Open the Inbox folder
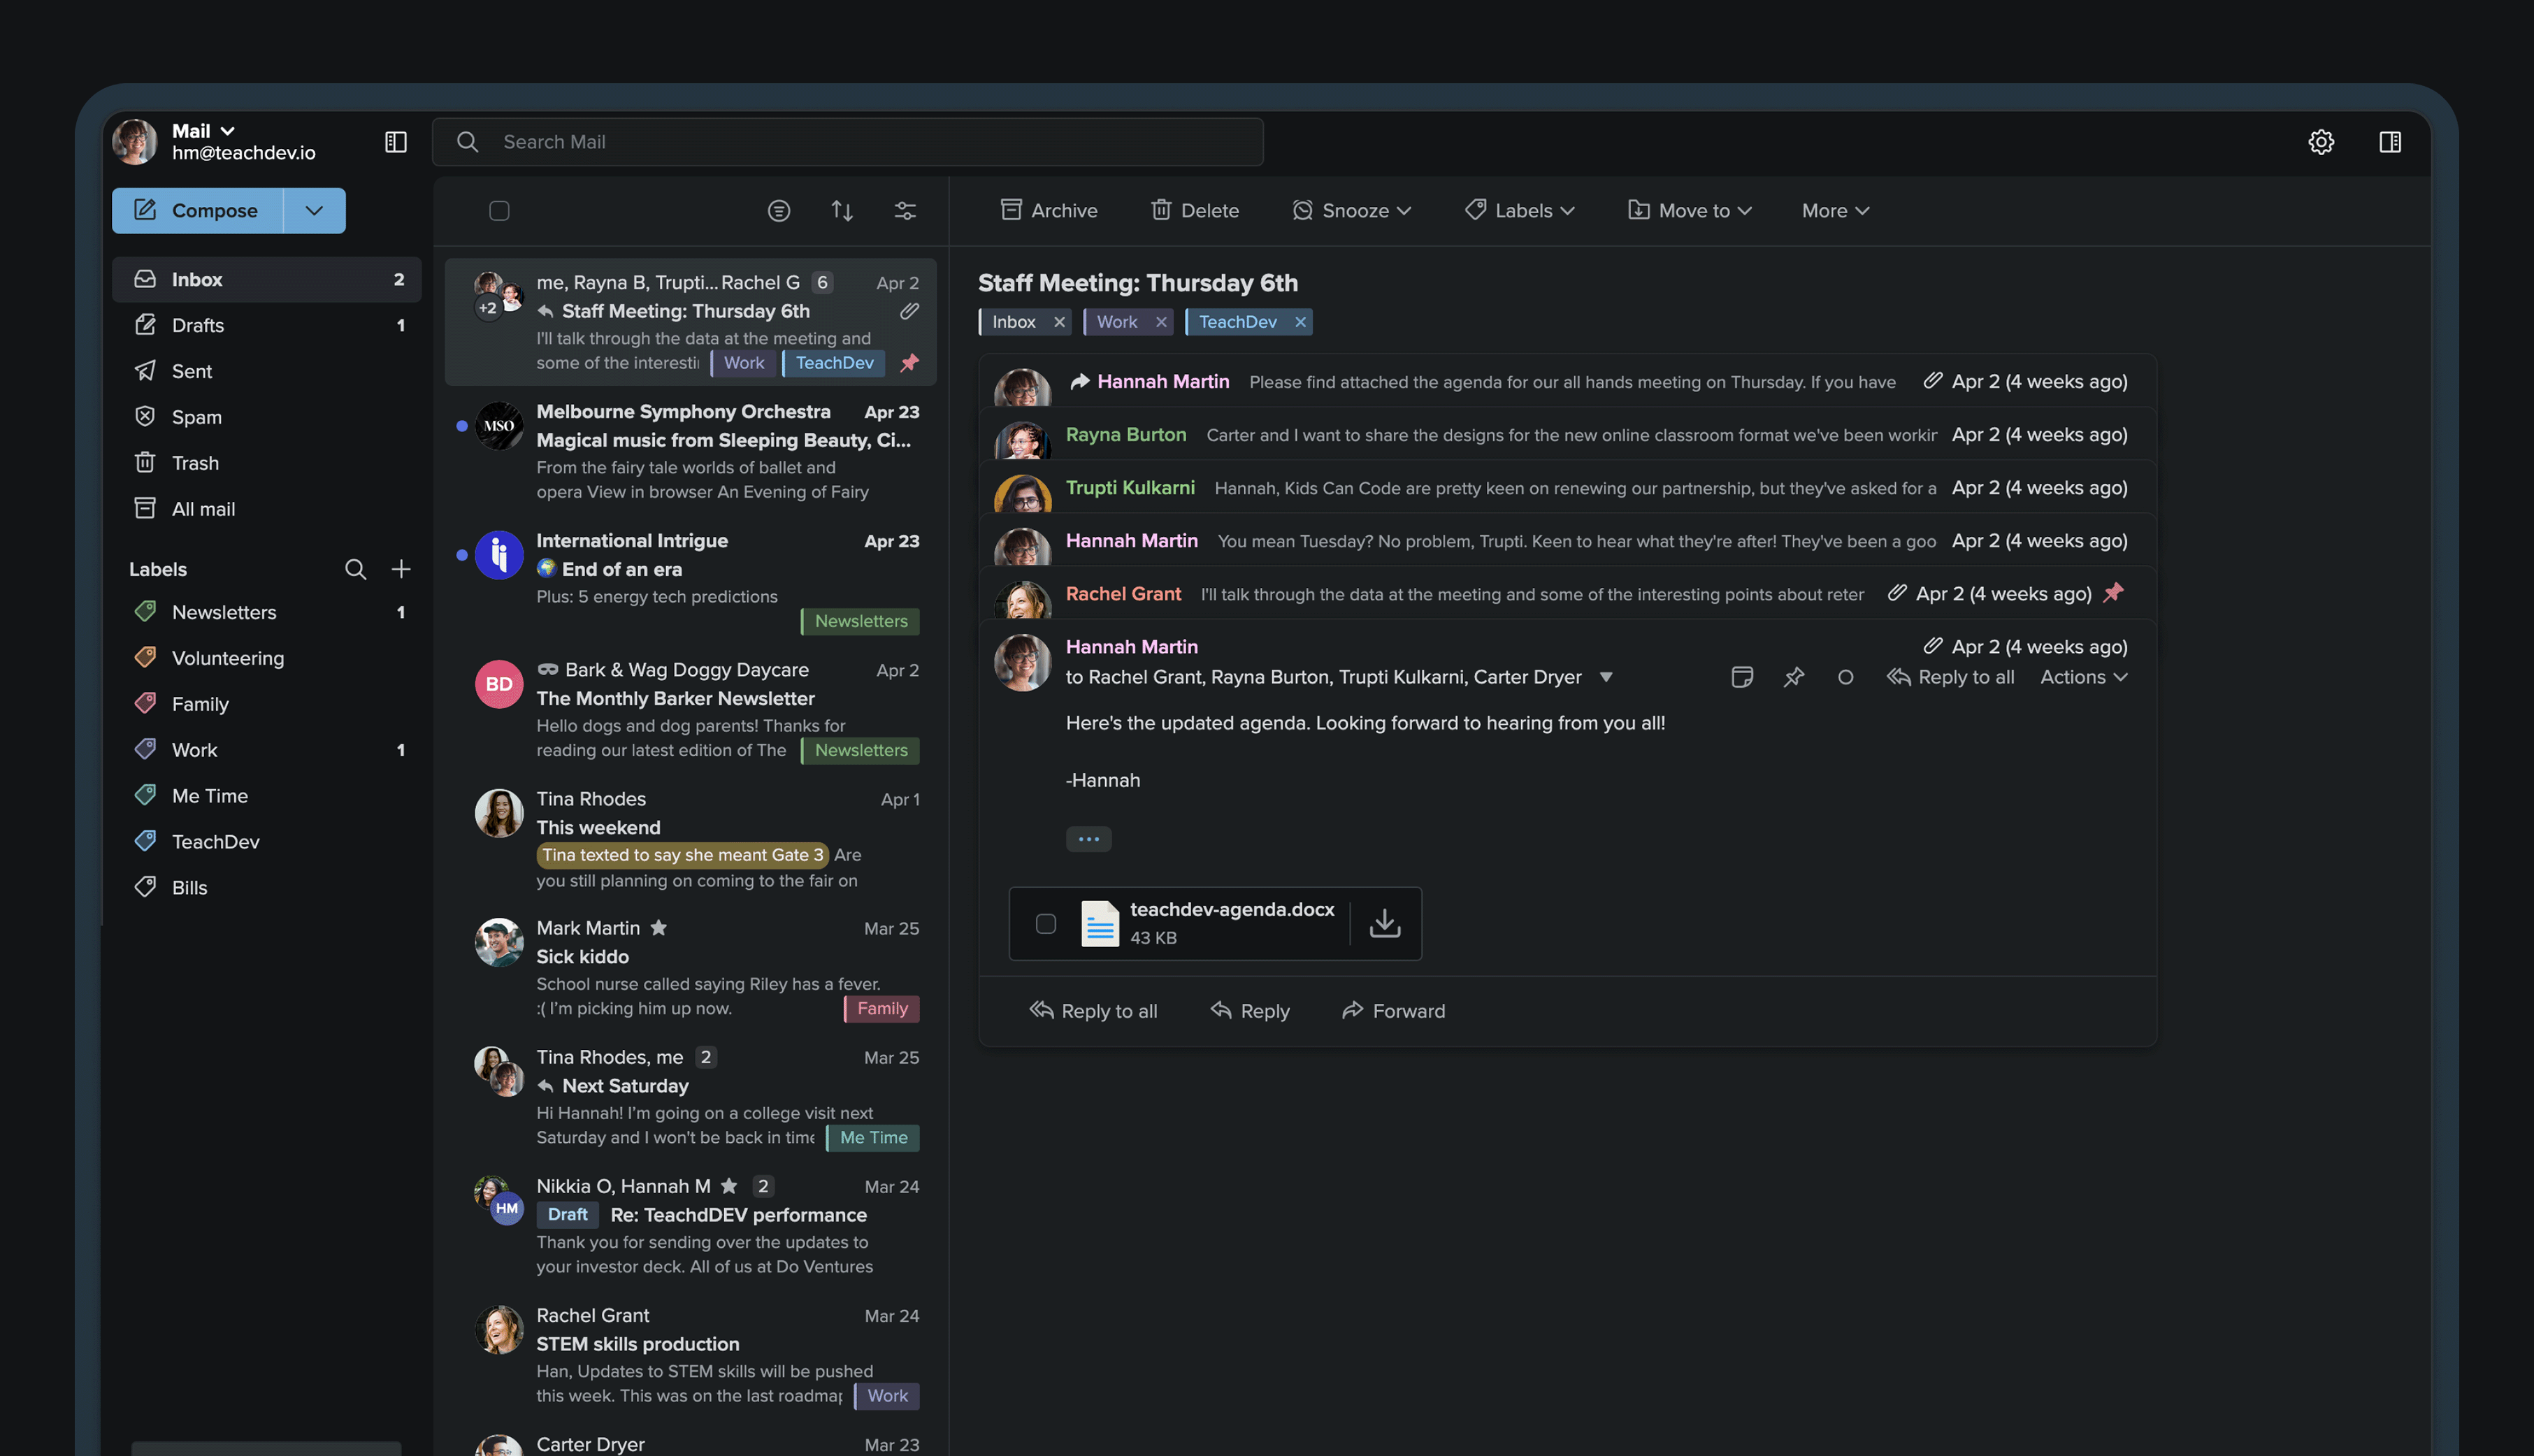 click(x=267, y=280)
